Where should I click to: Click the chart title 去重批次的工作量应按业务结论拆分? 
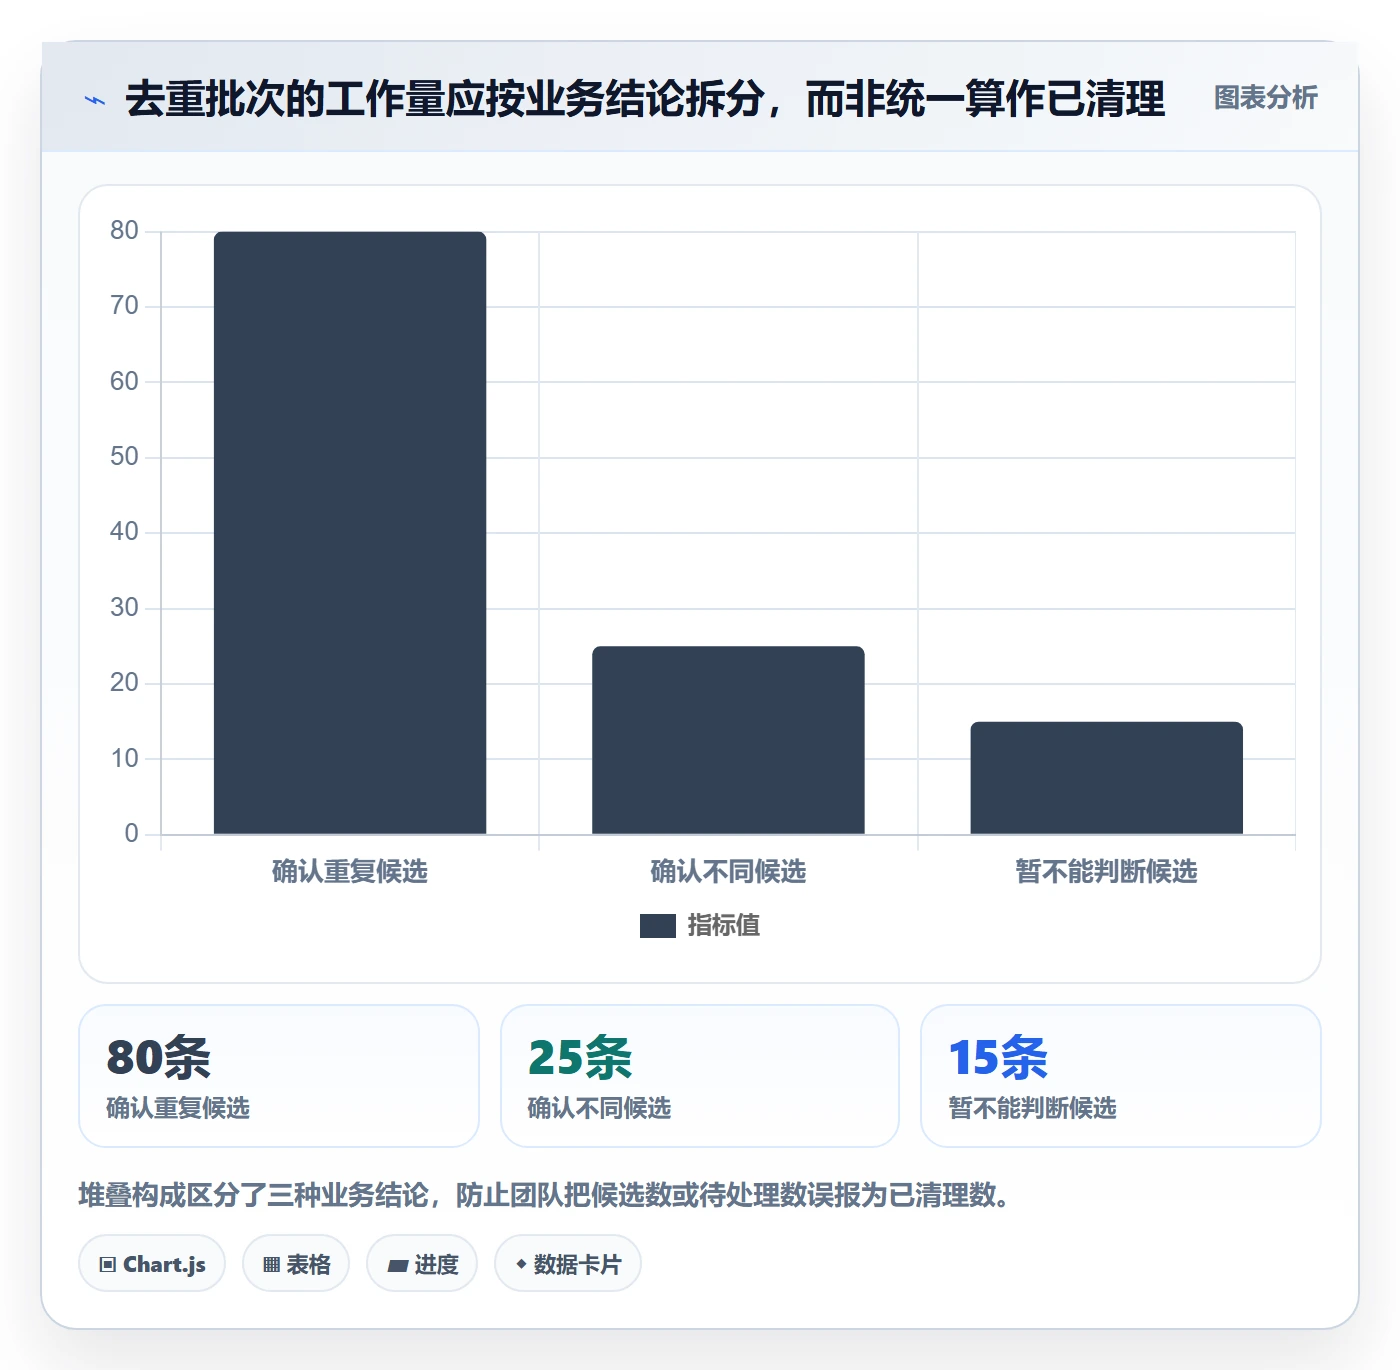point(645,99)
